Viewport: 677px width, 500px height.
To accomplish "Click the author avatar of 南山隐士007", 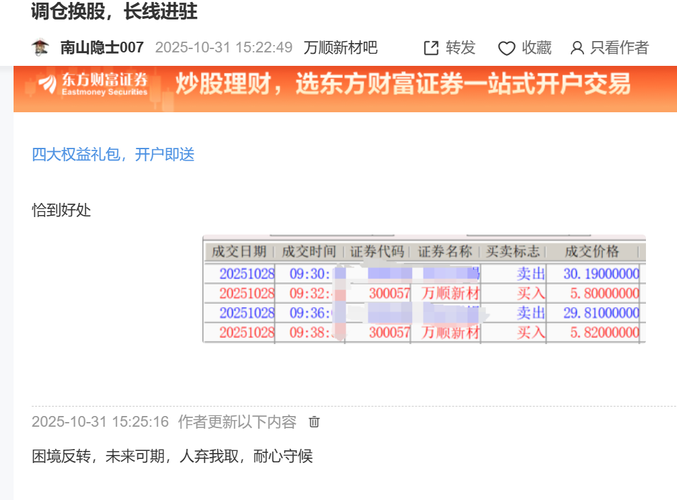I will pos(40,47).
